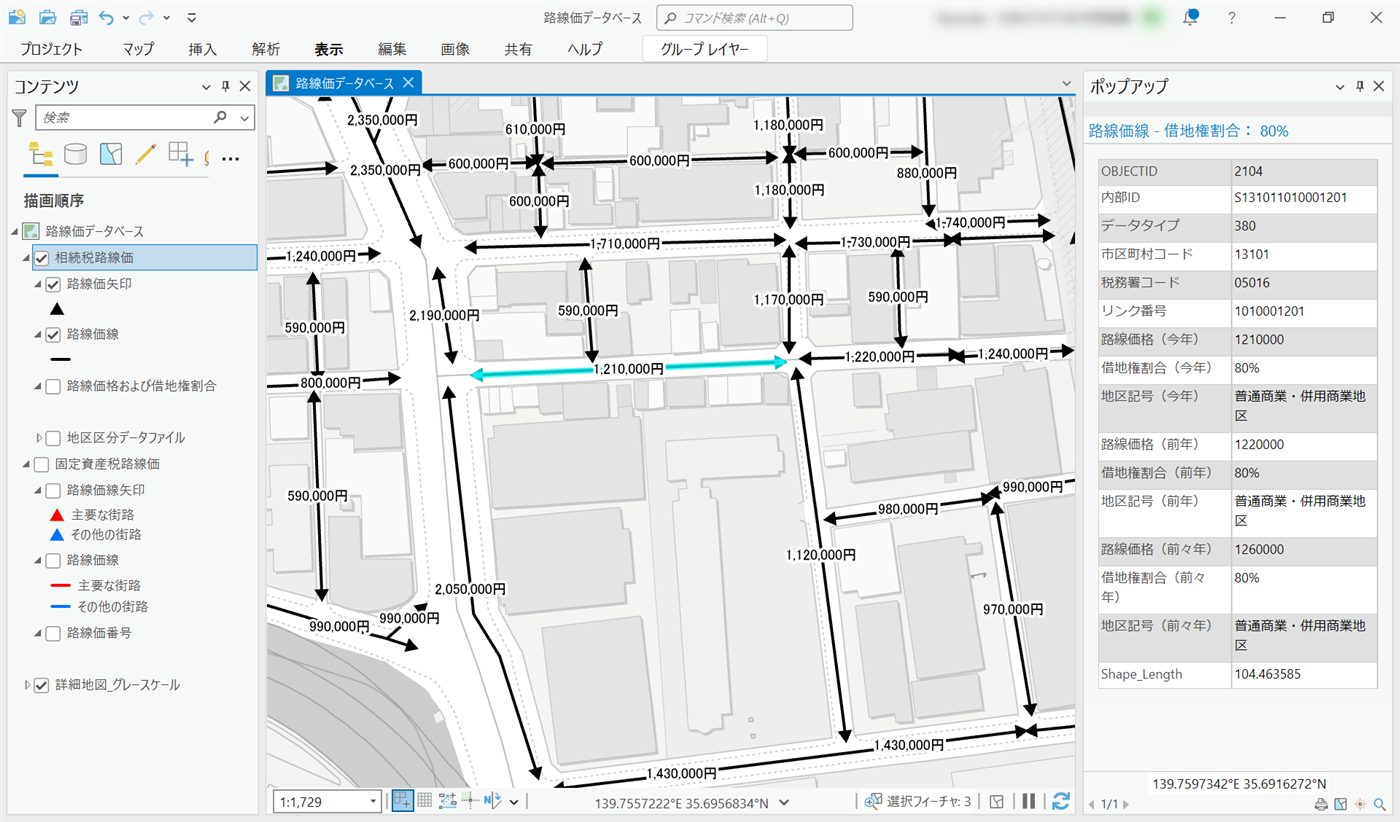
Task: Open the map scale dropdown
Action: coord(374,801)
